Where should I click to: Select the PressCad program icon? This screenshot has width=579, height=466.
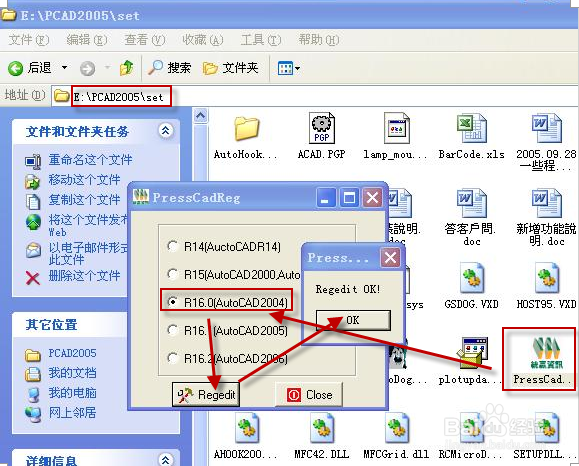tap(547, 353)
